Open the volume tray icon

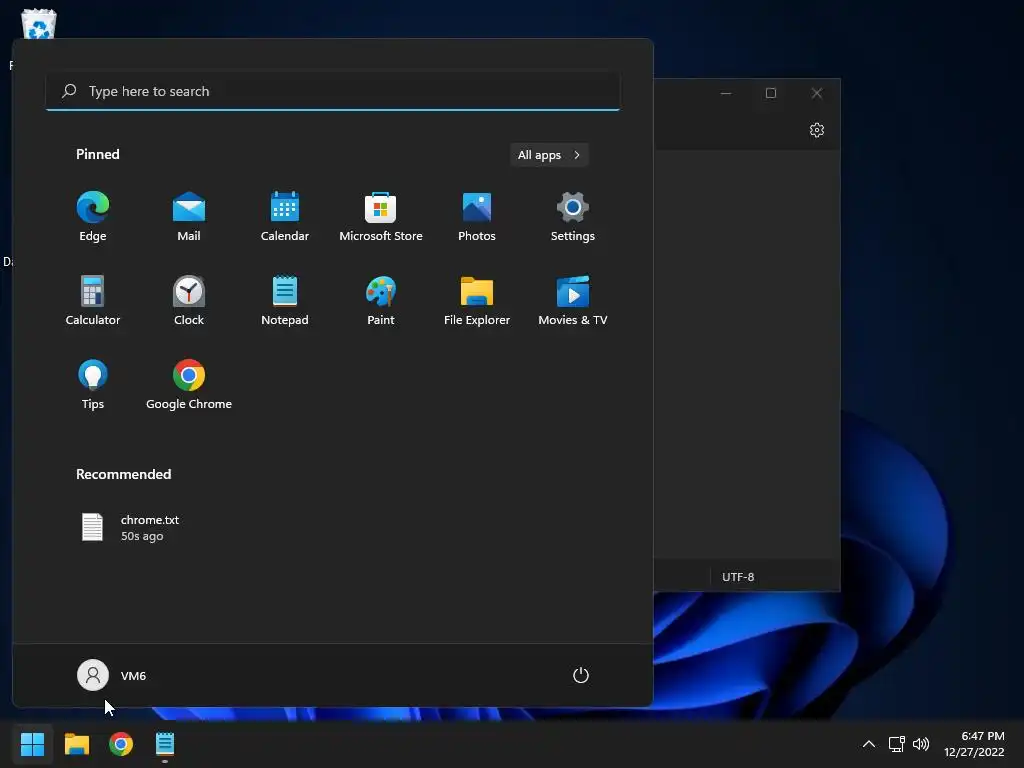[x=921, y=744]
